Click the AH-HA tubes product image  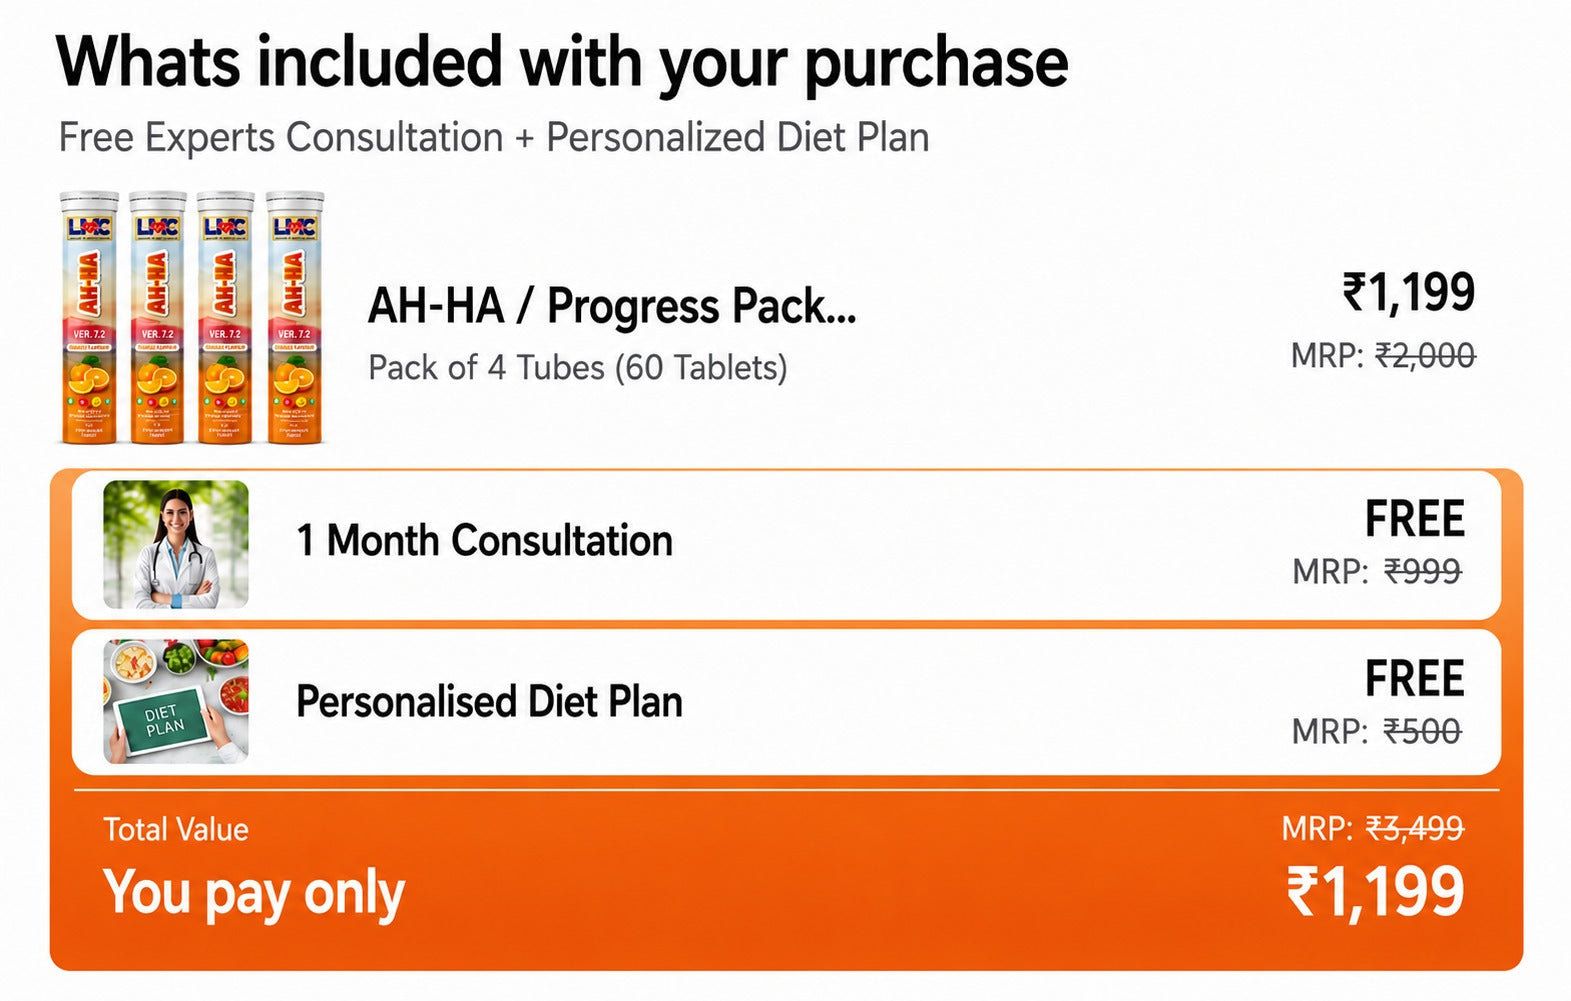192,317
